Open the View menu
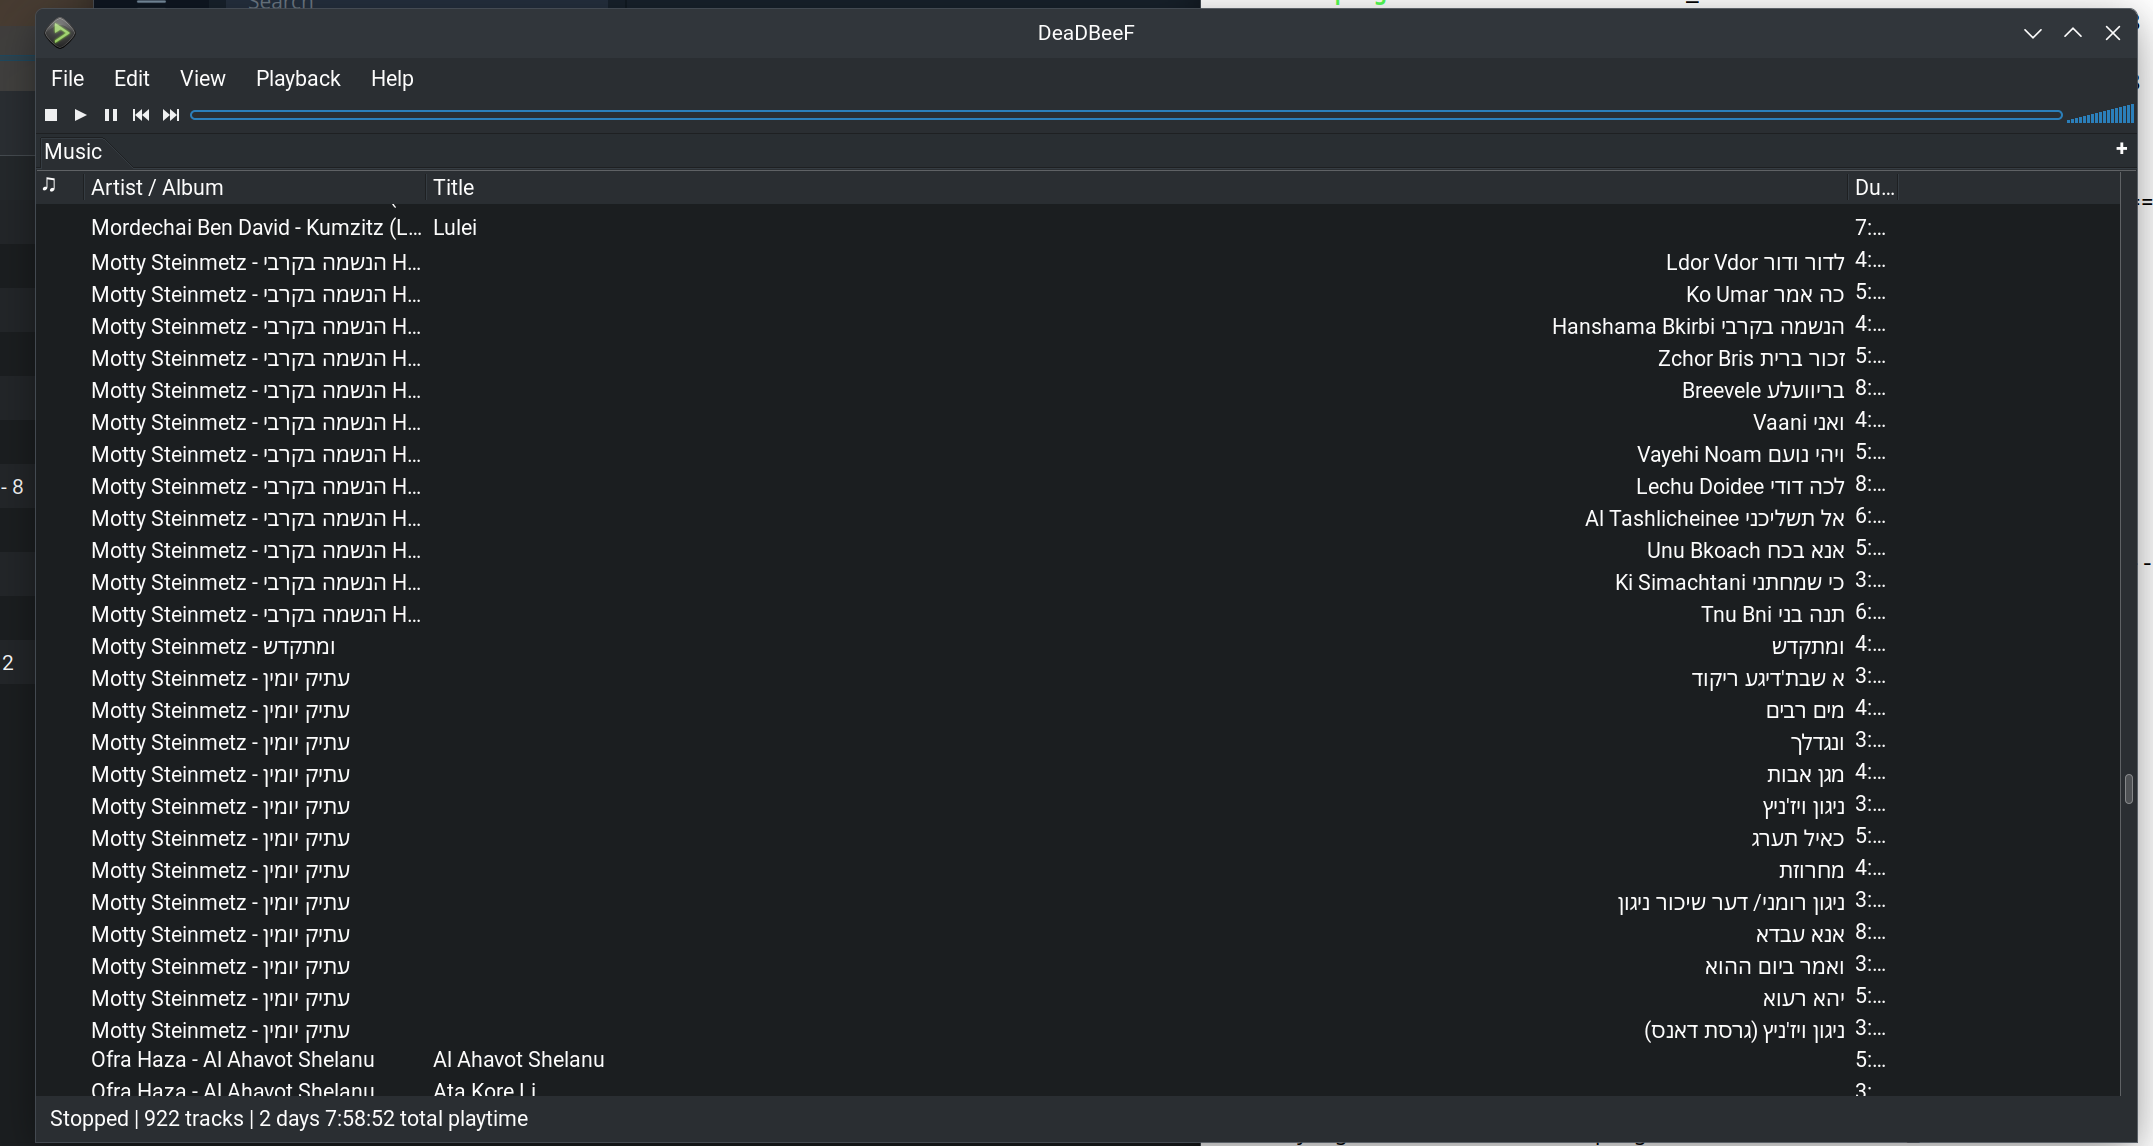The width and height of the screenshot is (2153, 1146). click(x=202, y=79)
